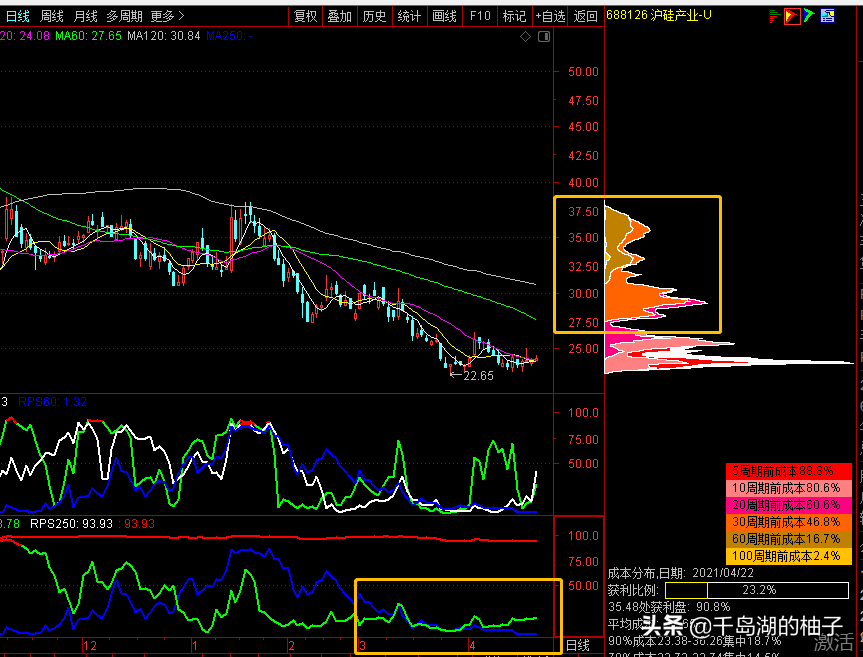Select the 100周期前成本2.4% legend entry
Viewport: 863px width, 657px height.
(788, 556)
